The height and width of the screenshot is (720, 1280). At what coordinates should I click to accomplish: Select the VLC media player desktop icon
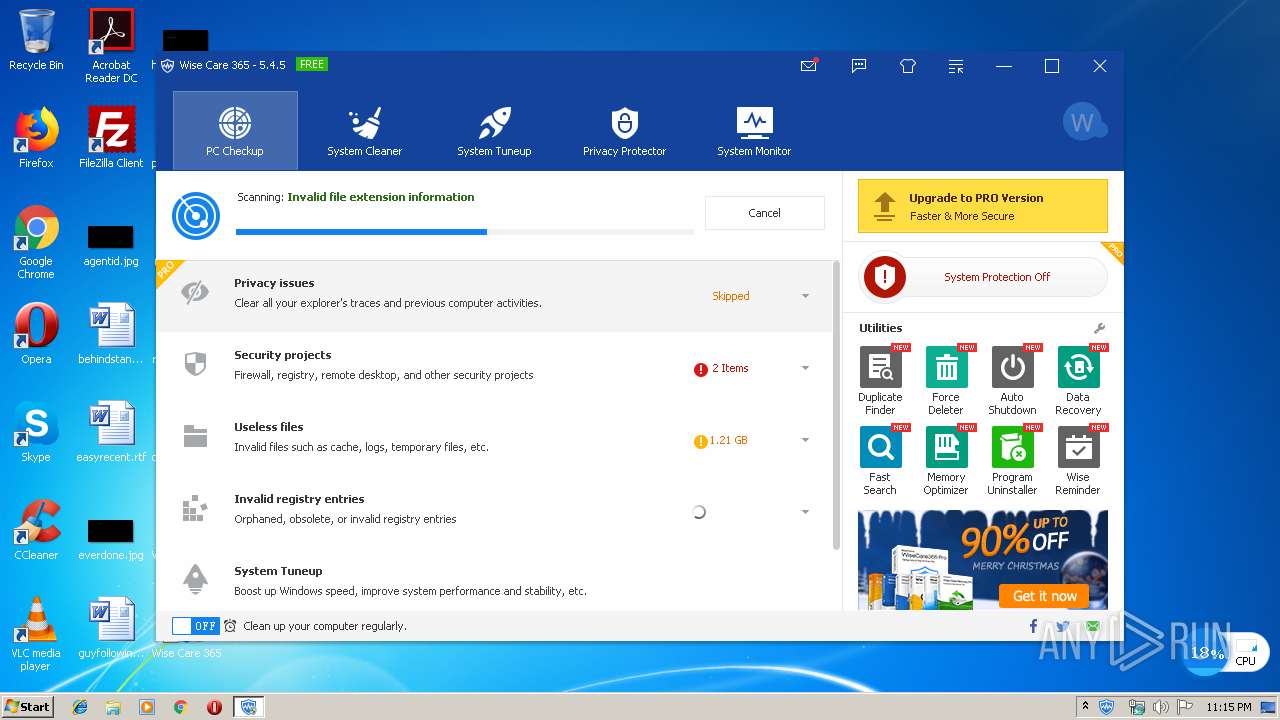click(36, 634)
